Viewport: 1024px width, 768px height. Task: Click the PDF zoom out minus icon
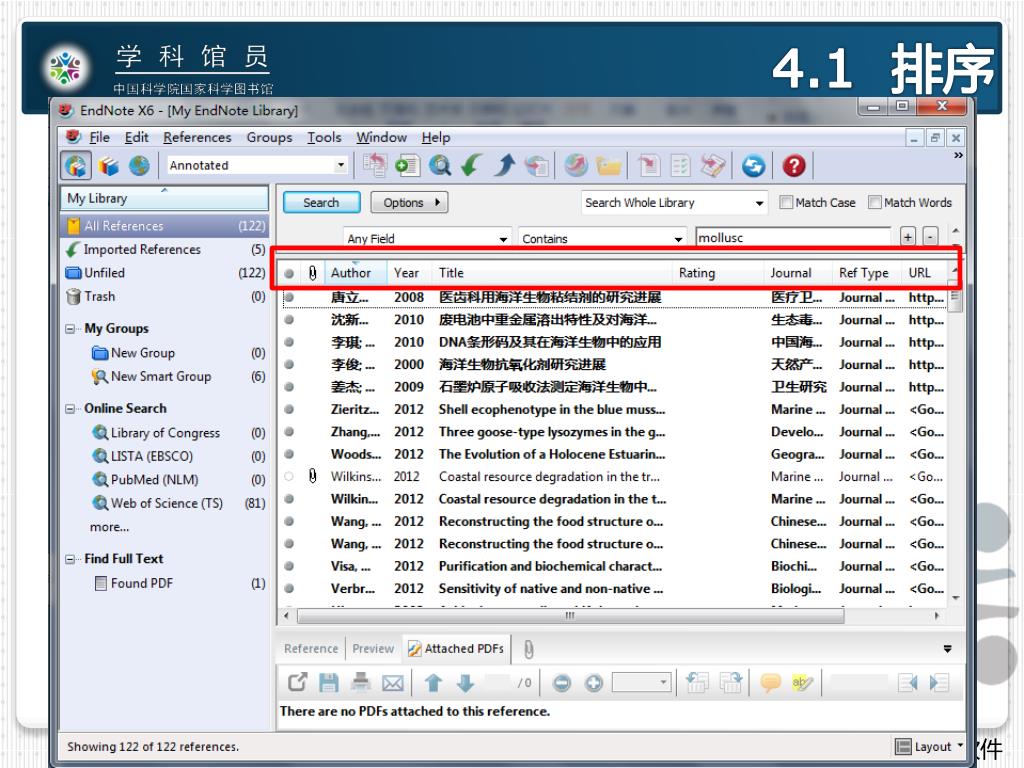point(562,683)
